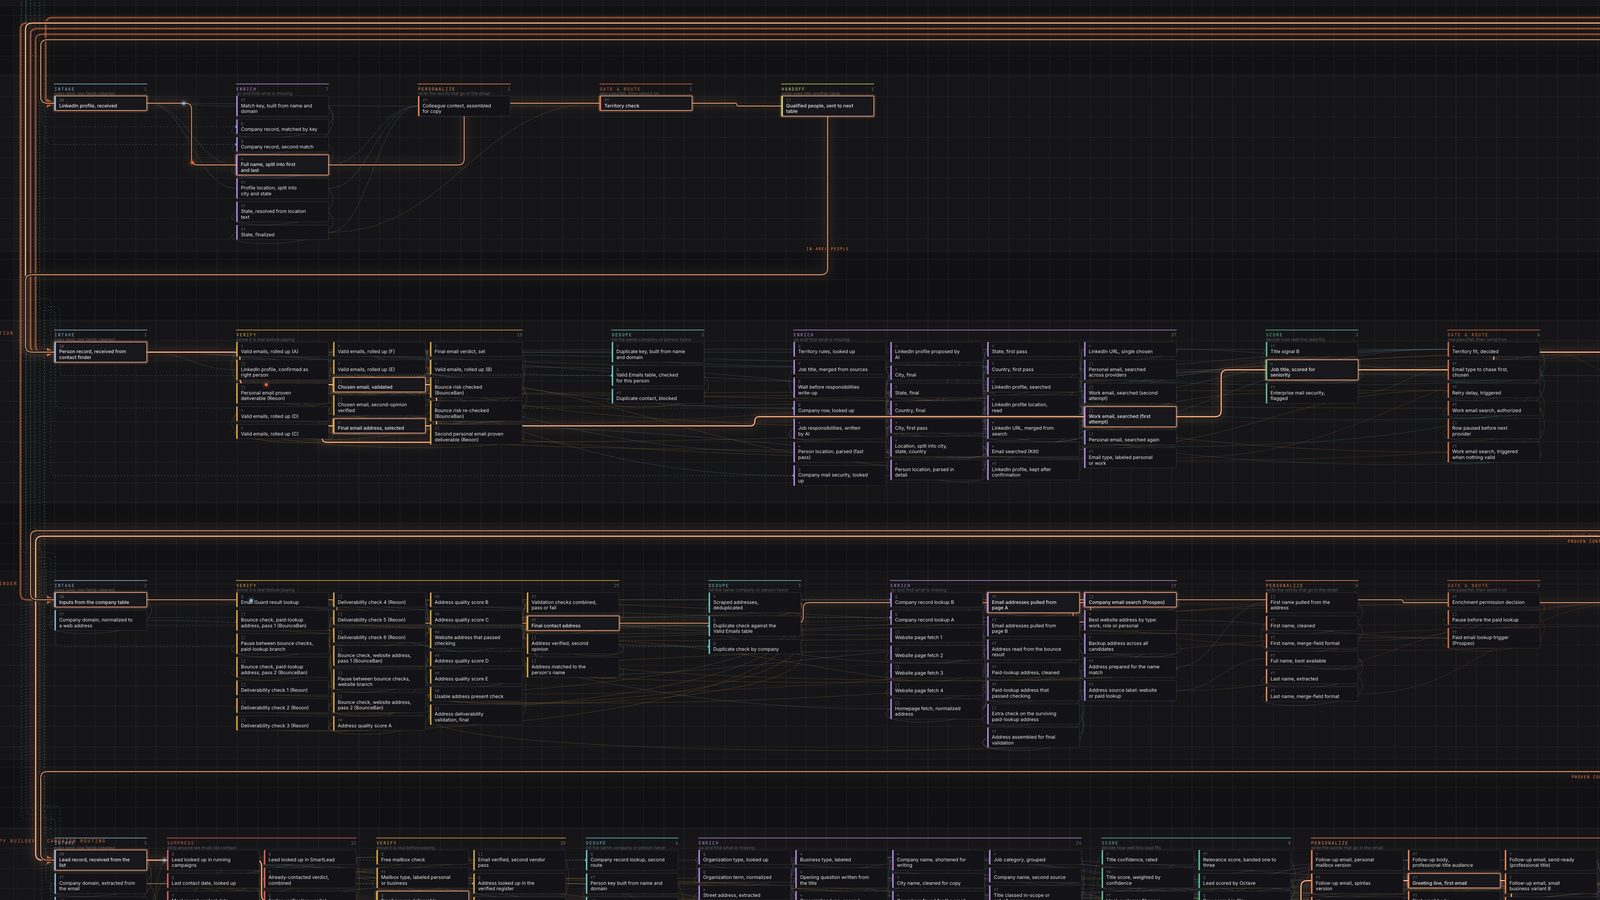
Task: Open 'Deliverability check 4 (Reoon)' node
Action: (380, 601)
